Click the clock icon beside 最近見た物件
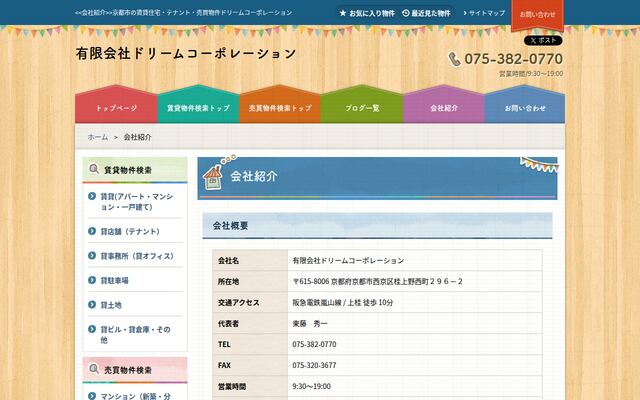 click(x=406, y=13)
